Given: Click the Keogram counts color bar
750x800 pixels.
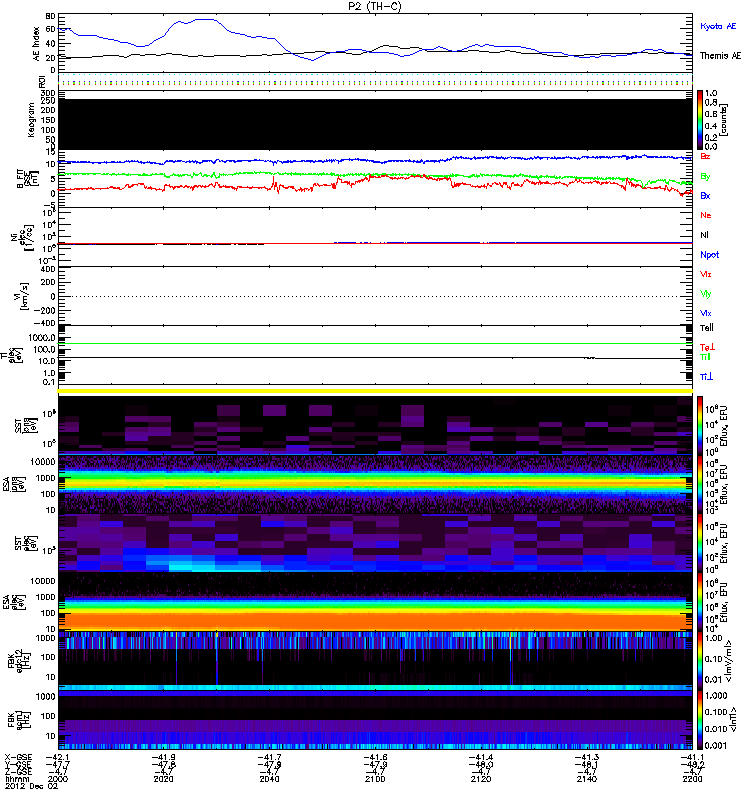Looking at the screenshot, I should point(700,120).
